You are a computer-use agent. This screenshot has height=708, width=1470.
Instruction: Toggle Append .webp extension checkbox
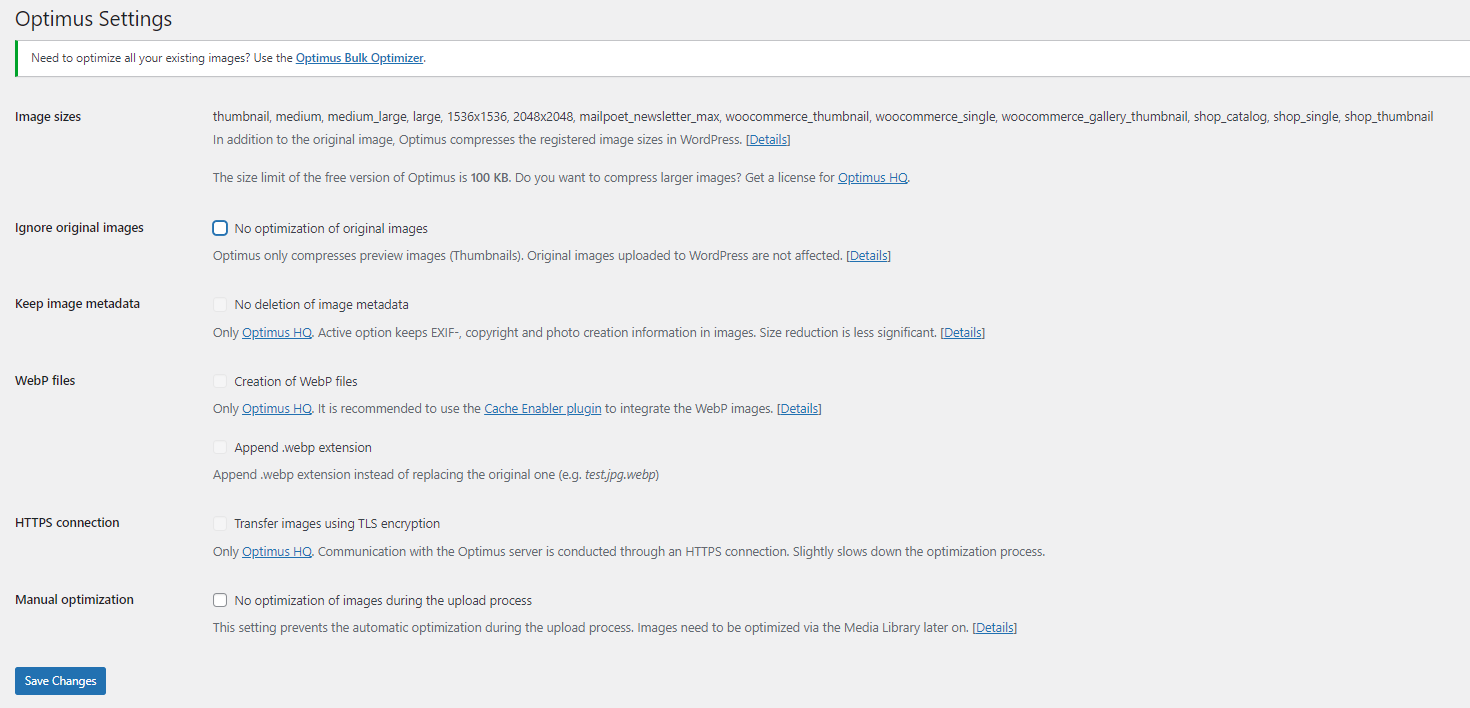pyautogui.click(x=220, y=447)
